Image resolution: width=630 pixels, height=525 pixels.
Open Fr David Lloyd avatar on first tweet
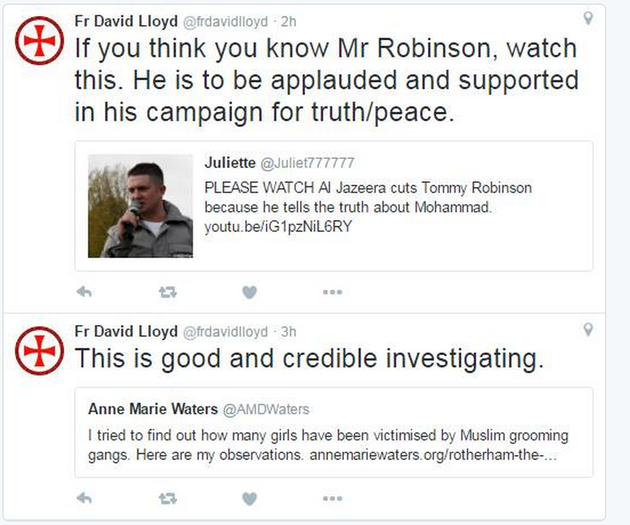click(39, 41)
